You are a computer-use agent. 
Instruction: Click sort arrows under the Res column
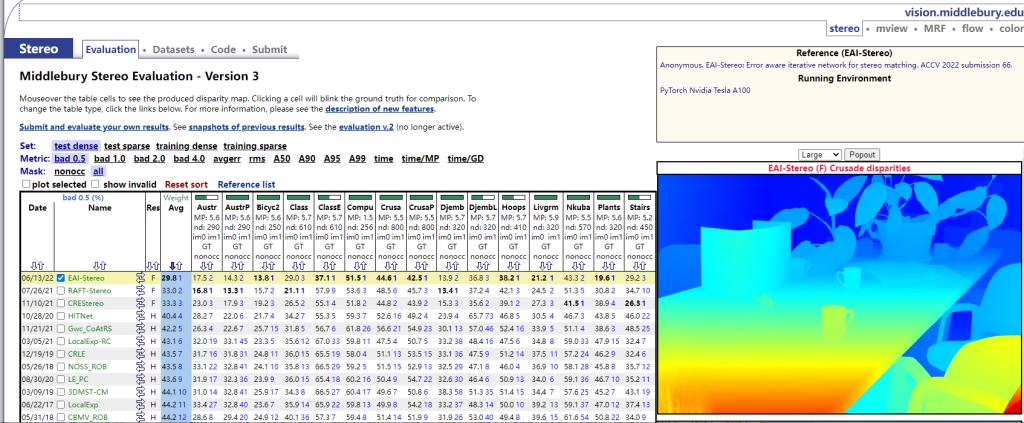(151, 265)
